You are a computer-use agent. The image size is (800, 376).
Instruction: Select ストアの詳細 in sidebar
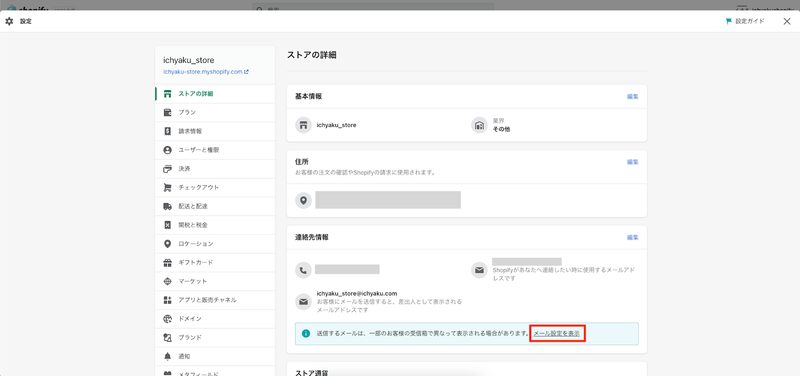(x=215, y=94)
